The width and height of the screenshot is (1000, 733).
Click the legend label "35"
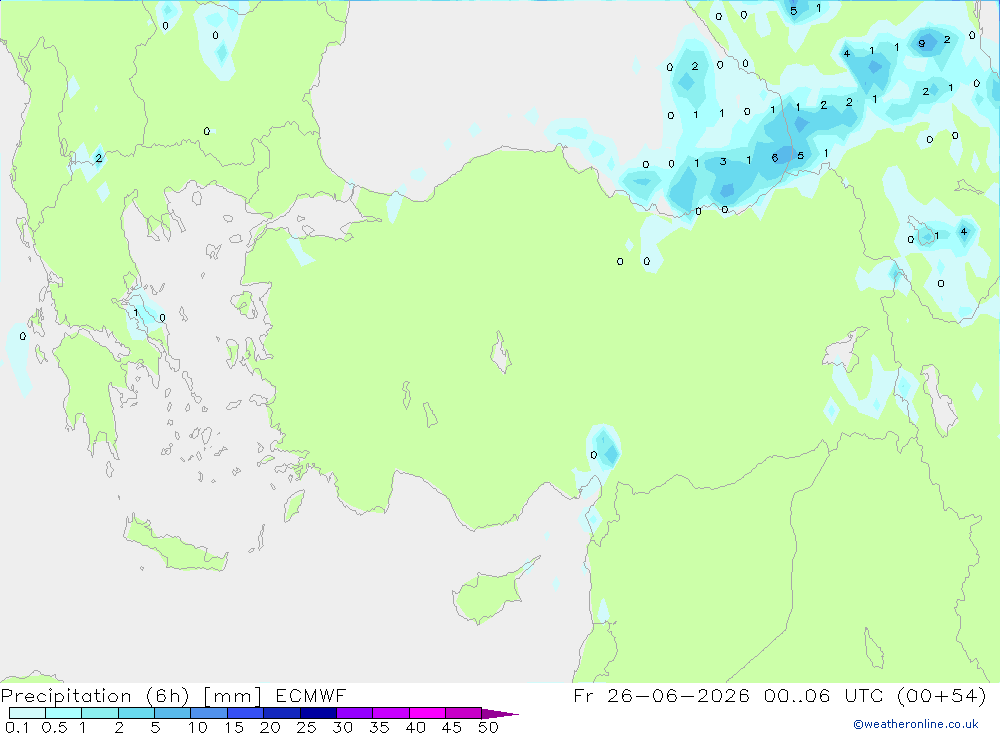379,727
